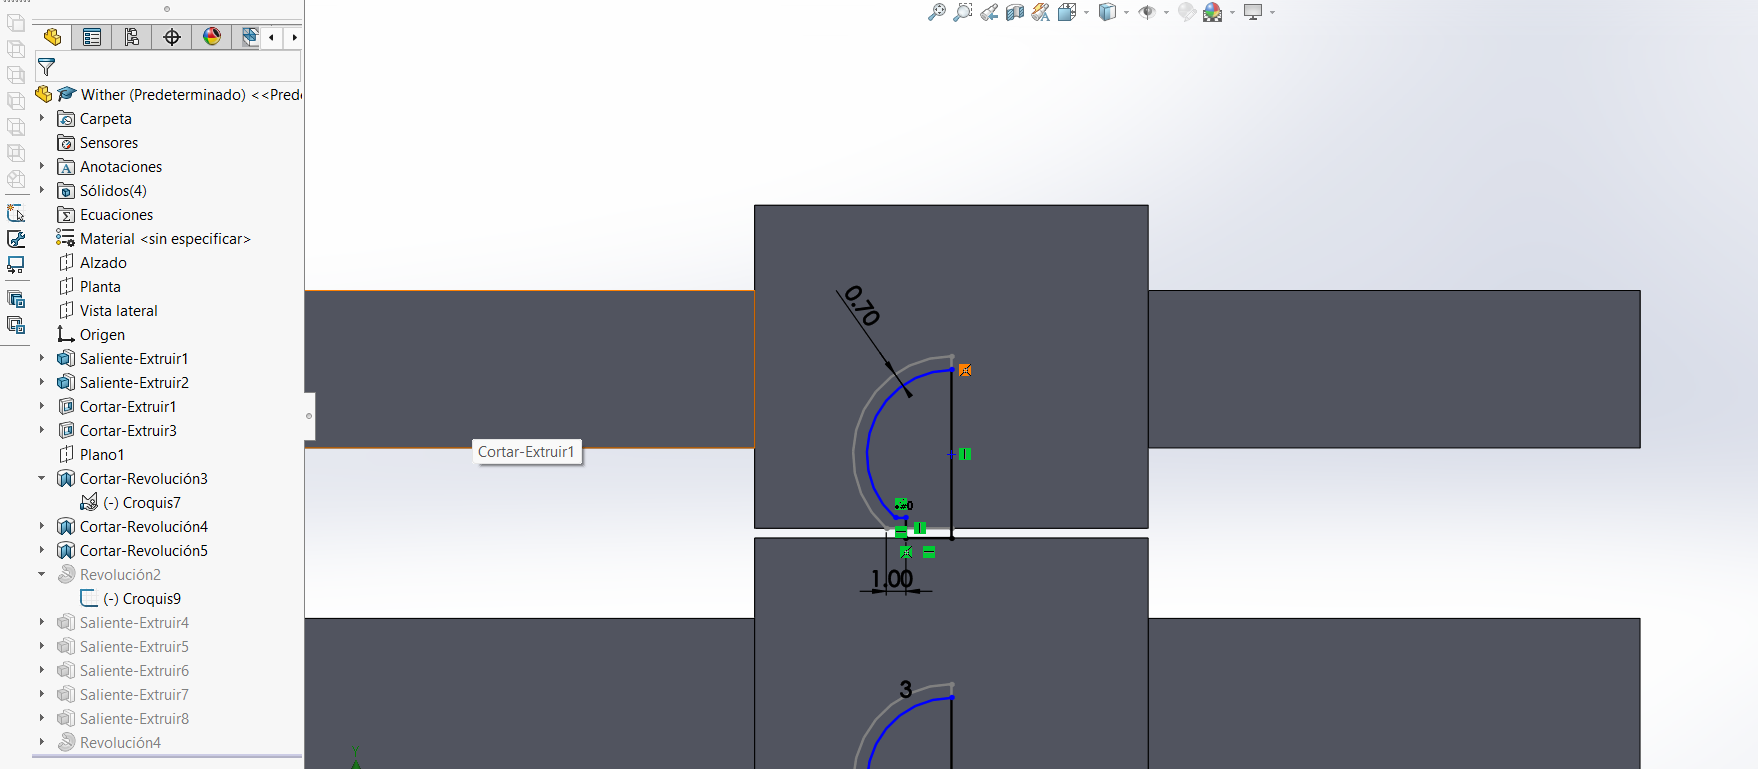This screenshot has width=1758, height=769.
Task: Expand the Cortar-Extruir3 feature
Action: 42,430
